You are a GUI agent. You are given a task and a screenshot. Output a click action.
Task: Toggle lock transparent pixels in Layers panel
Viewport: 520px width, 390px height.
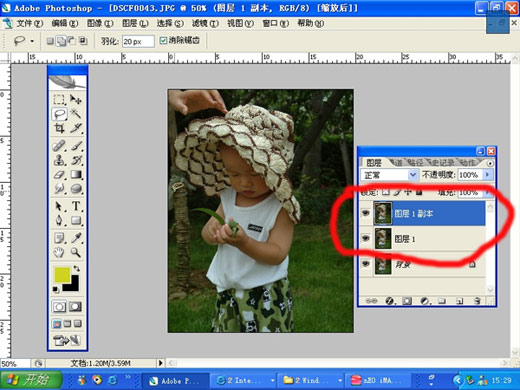click(x=385, y=192)
